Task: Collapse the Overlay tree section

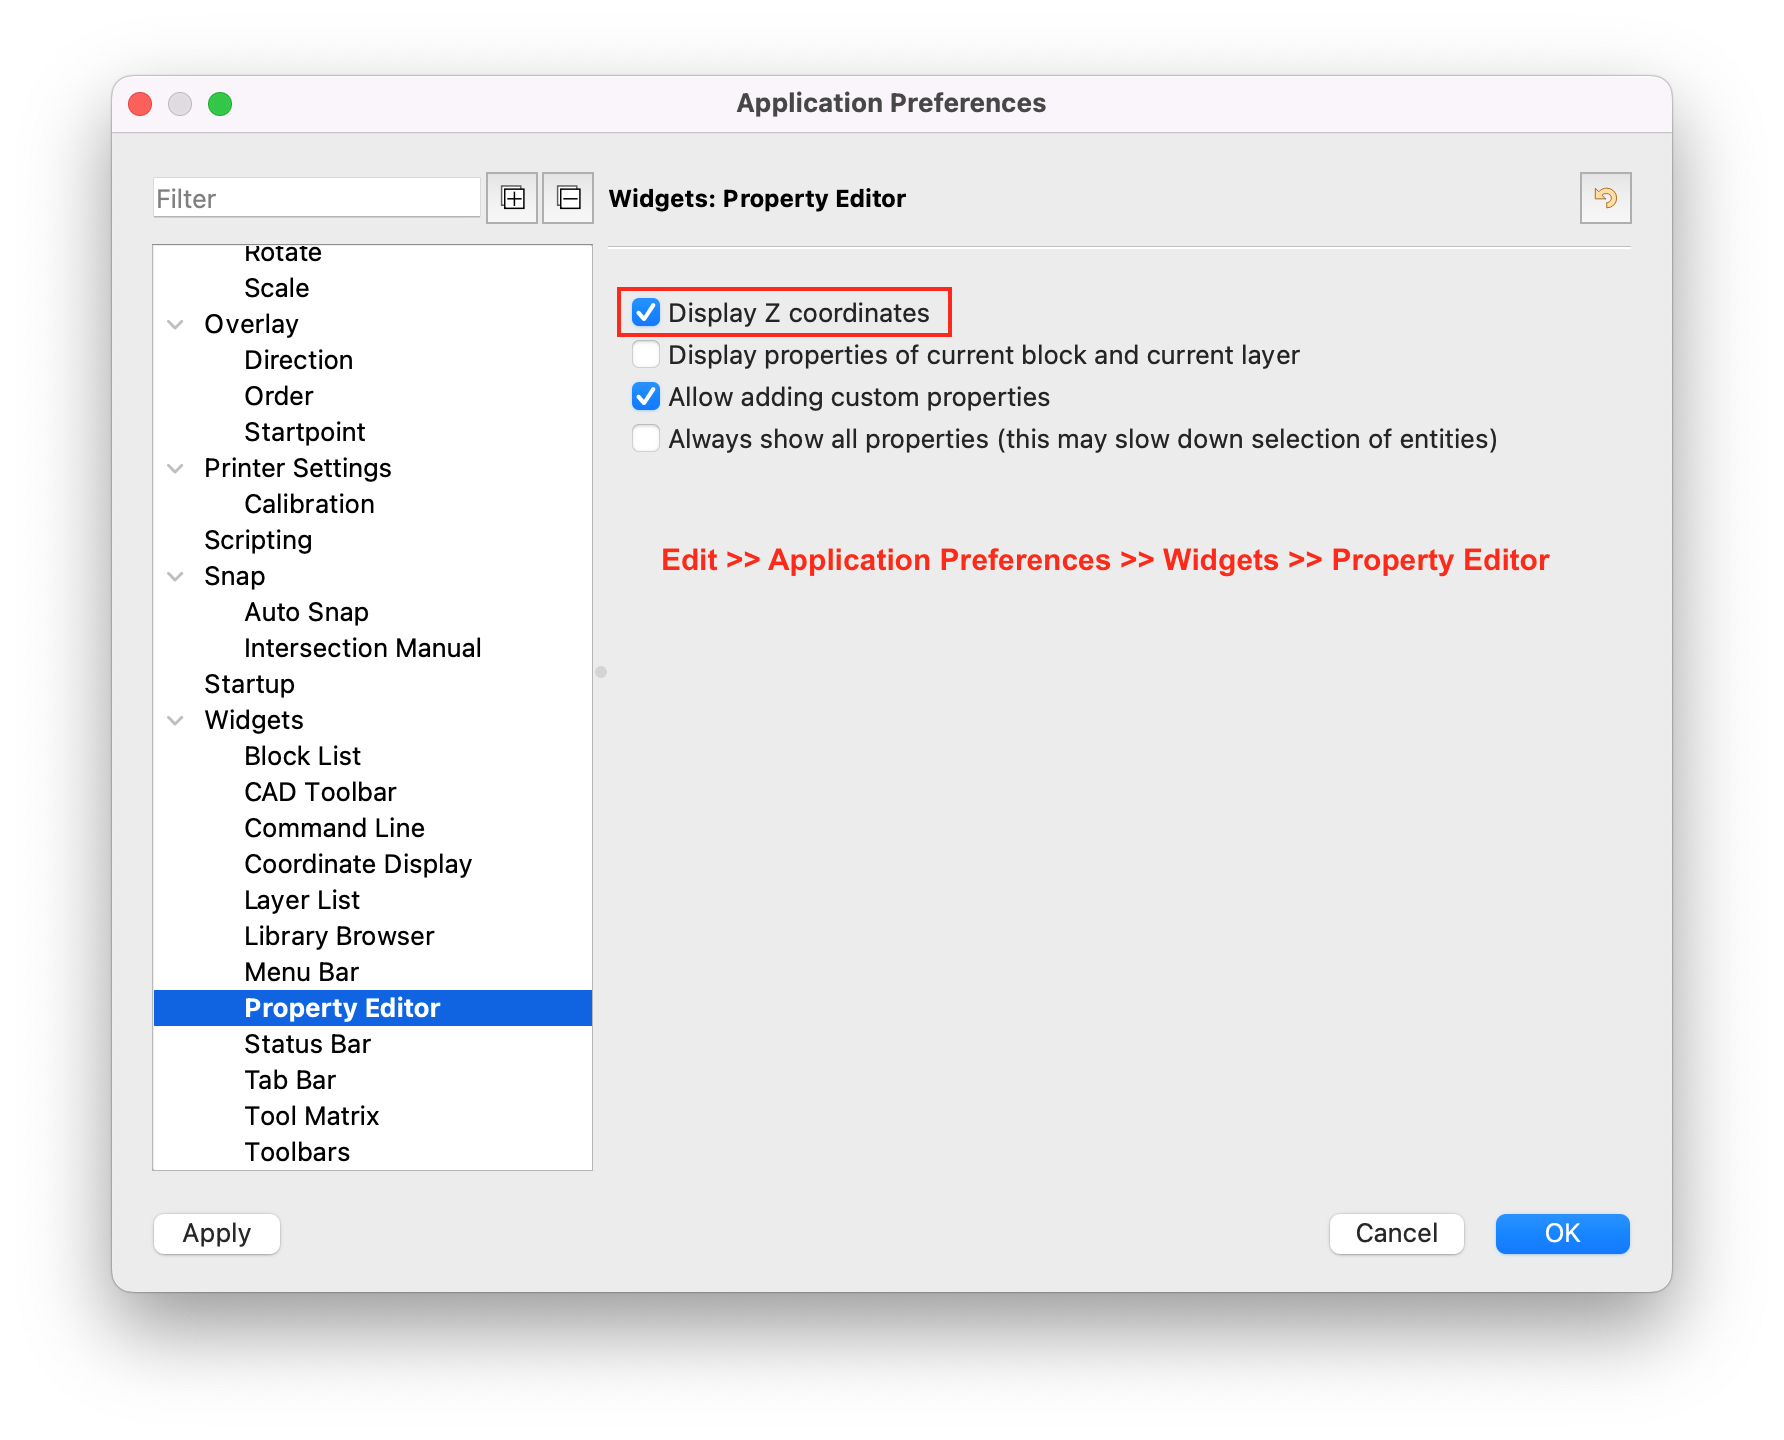Action: [x=176, y=324]
